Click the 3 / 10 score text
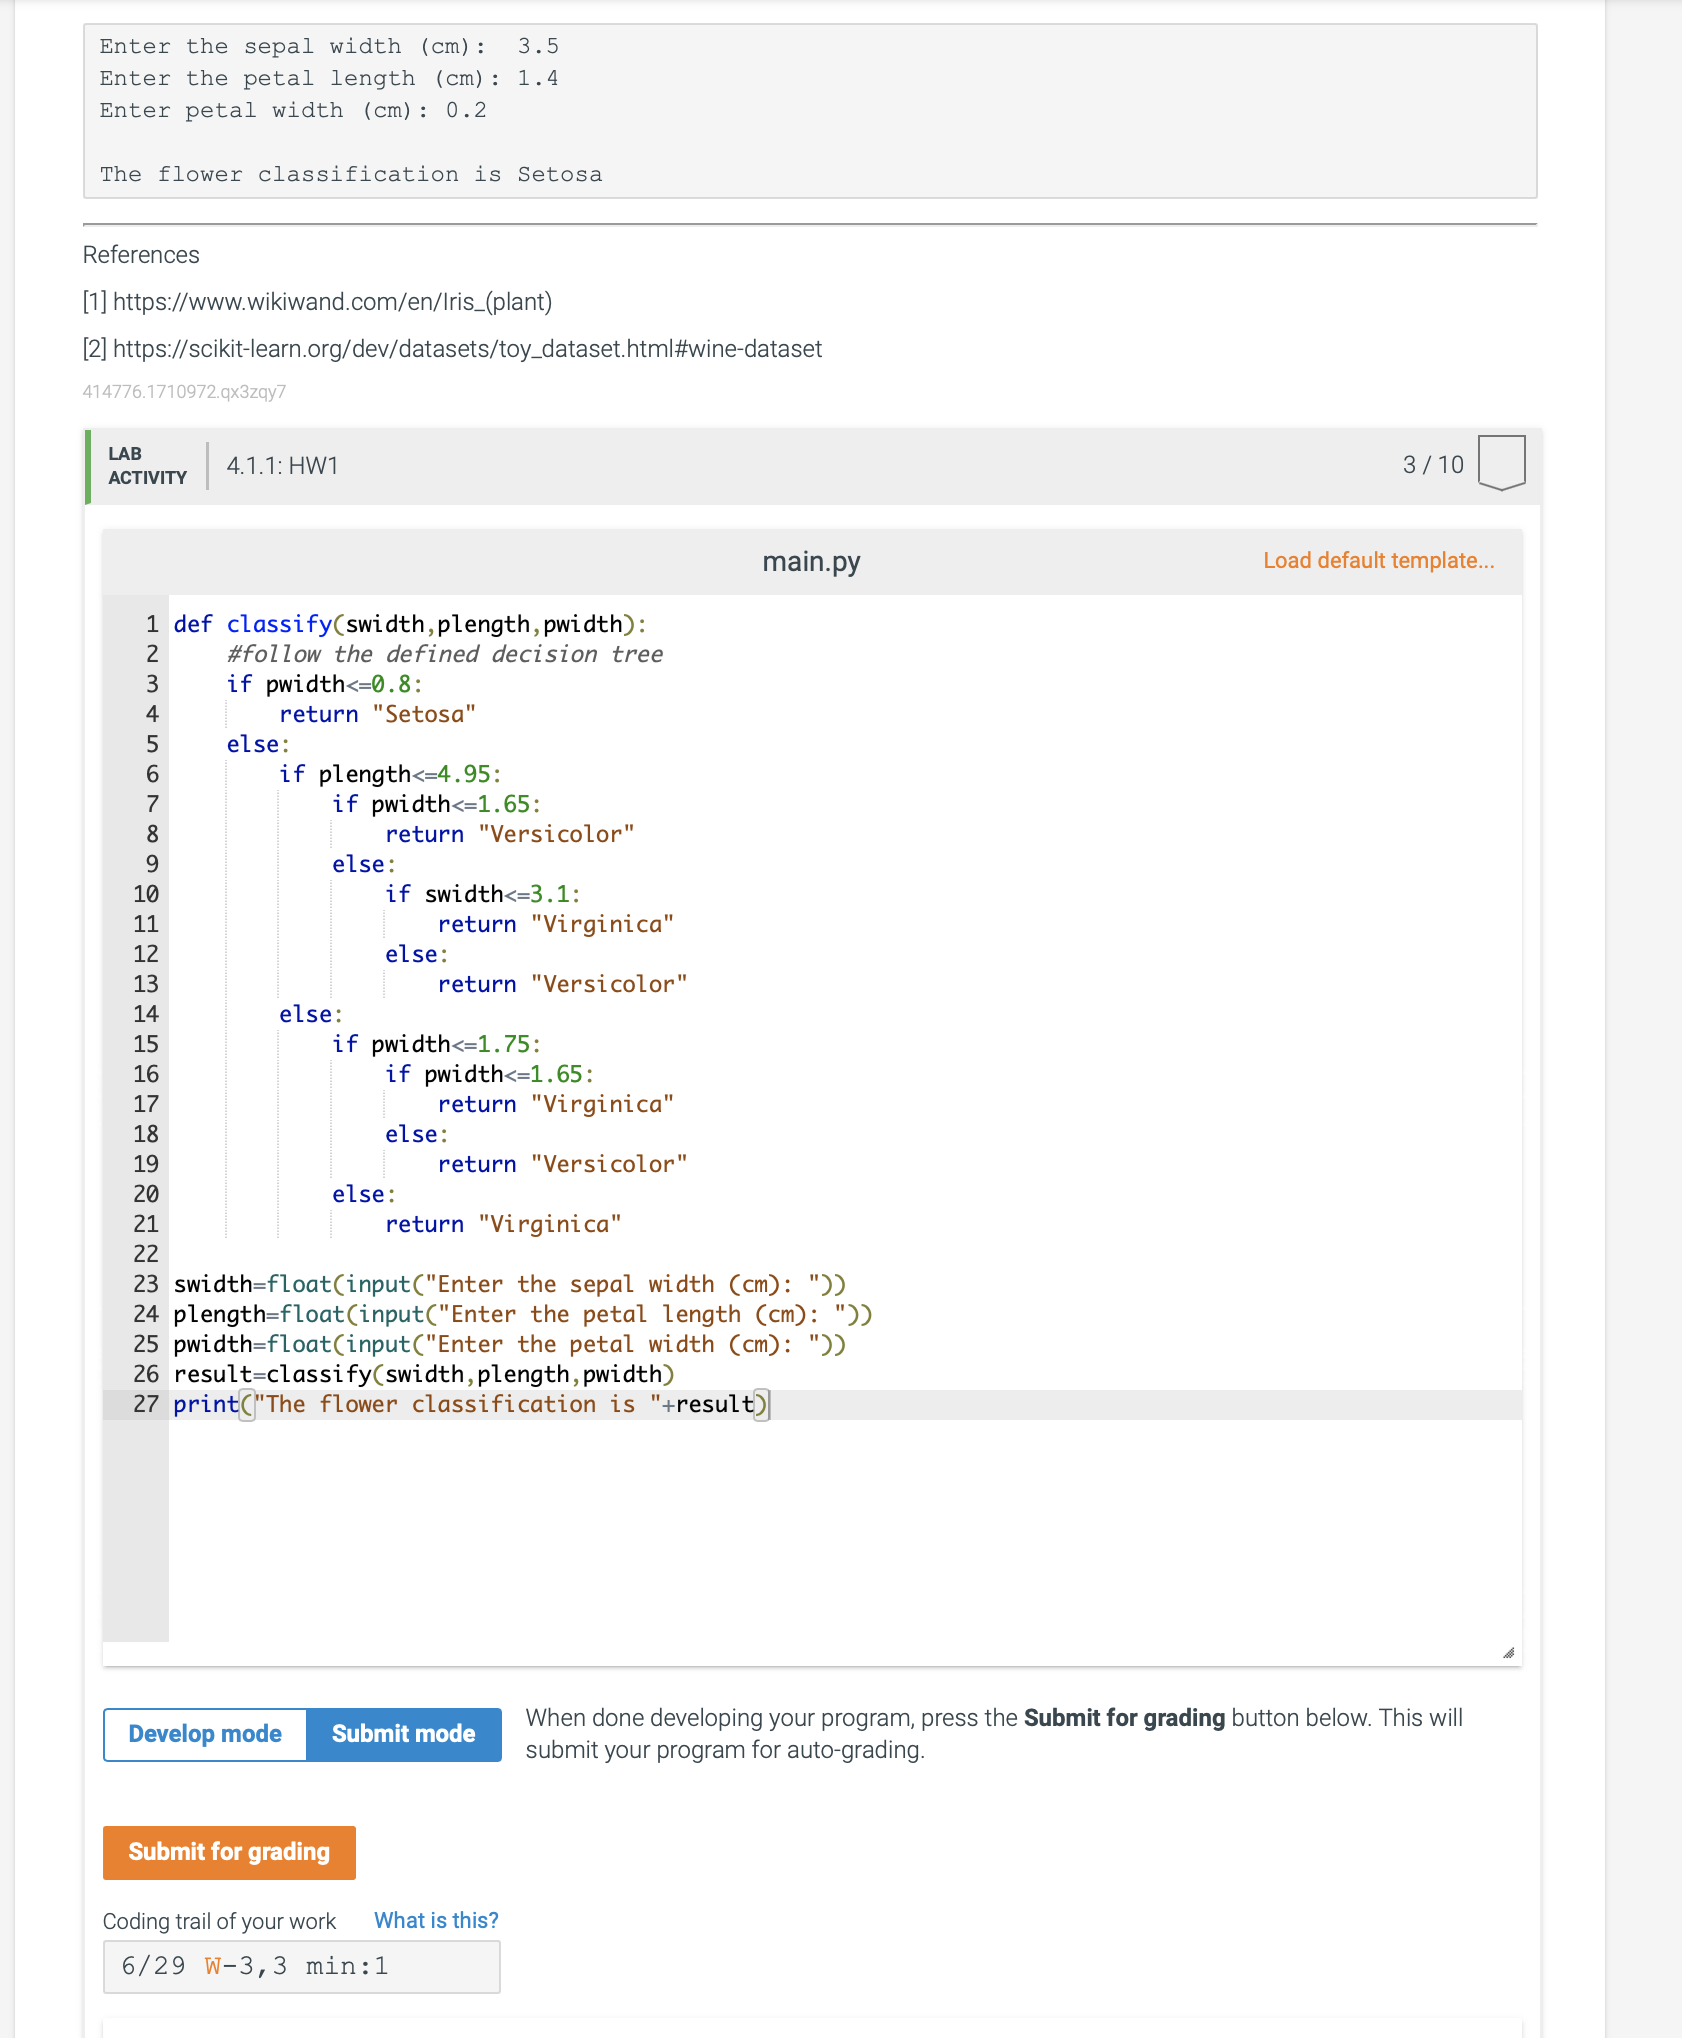 tap(1433, 465)
